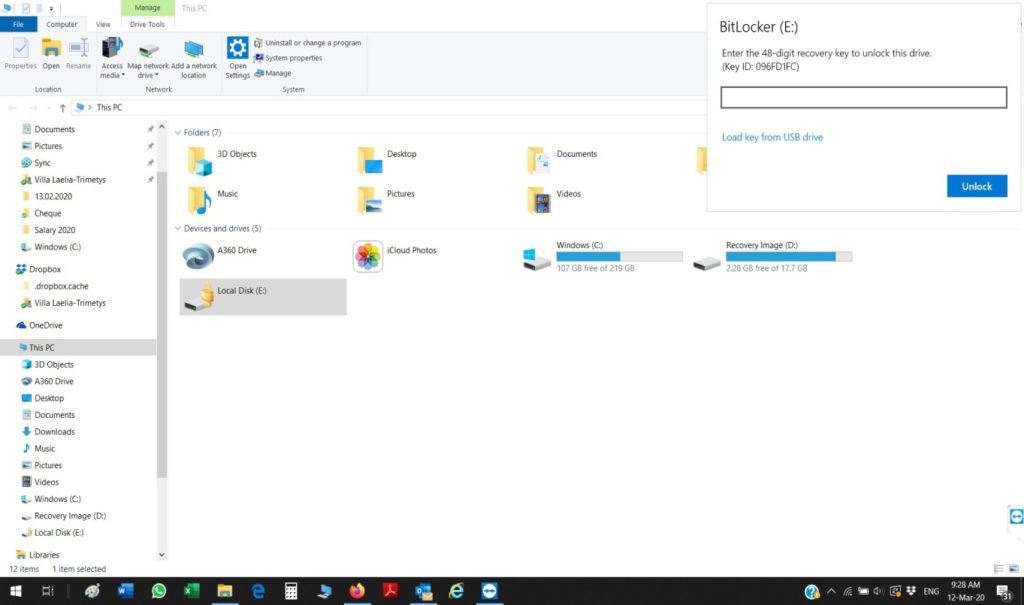
Task: Open the File menu tab
Action: point(18,24)
